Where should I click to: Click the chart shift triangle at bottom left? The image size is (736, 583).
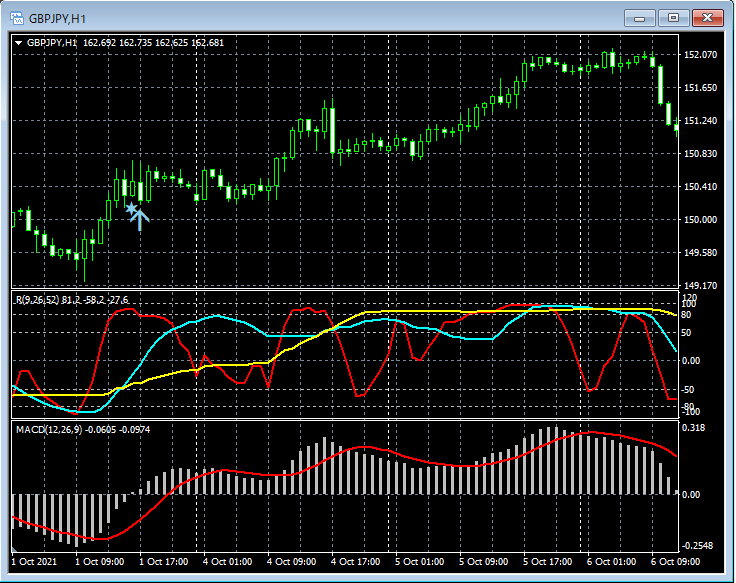click(15, 551)
